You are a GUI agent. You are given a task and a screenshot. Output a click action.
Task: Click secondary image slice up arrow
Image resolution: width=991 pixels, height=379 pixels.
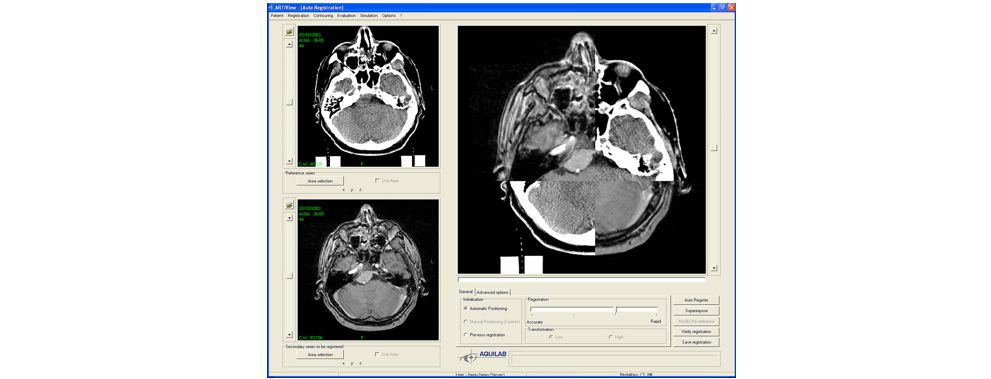click(x=289, y=218)
